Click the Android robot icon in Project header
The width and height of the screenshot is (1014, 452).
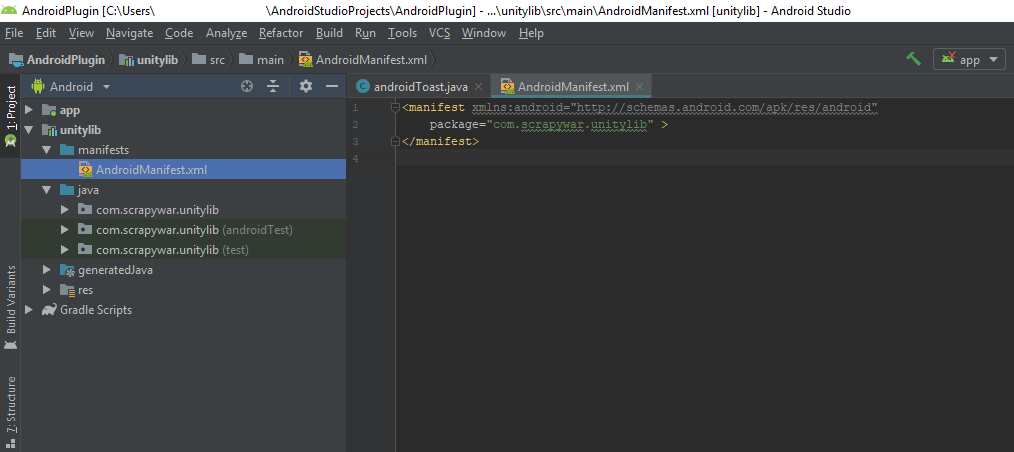pos(38,86)
